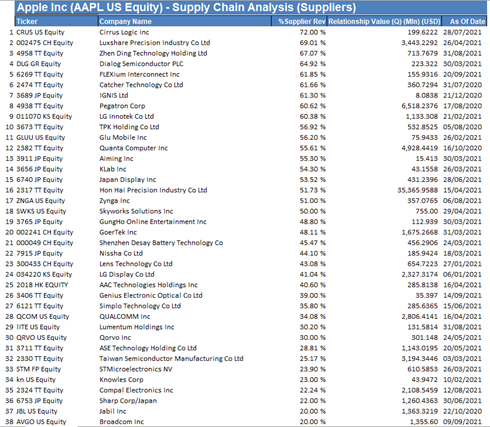Click the 72.00 % supplier revenue cell
Screen dimensions: 490x427
tap(312, 32)
